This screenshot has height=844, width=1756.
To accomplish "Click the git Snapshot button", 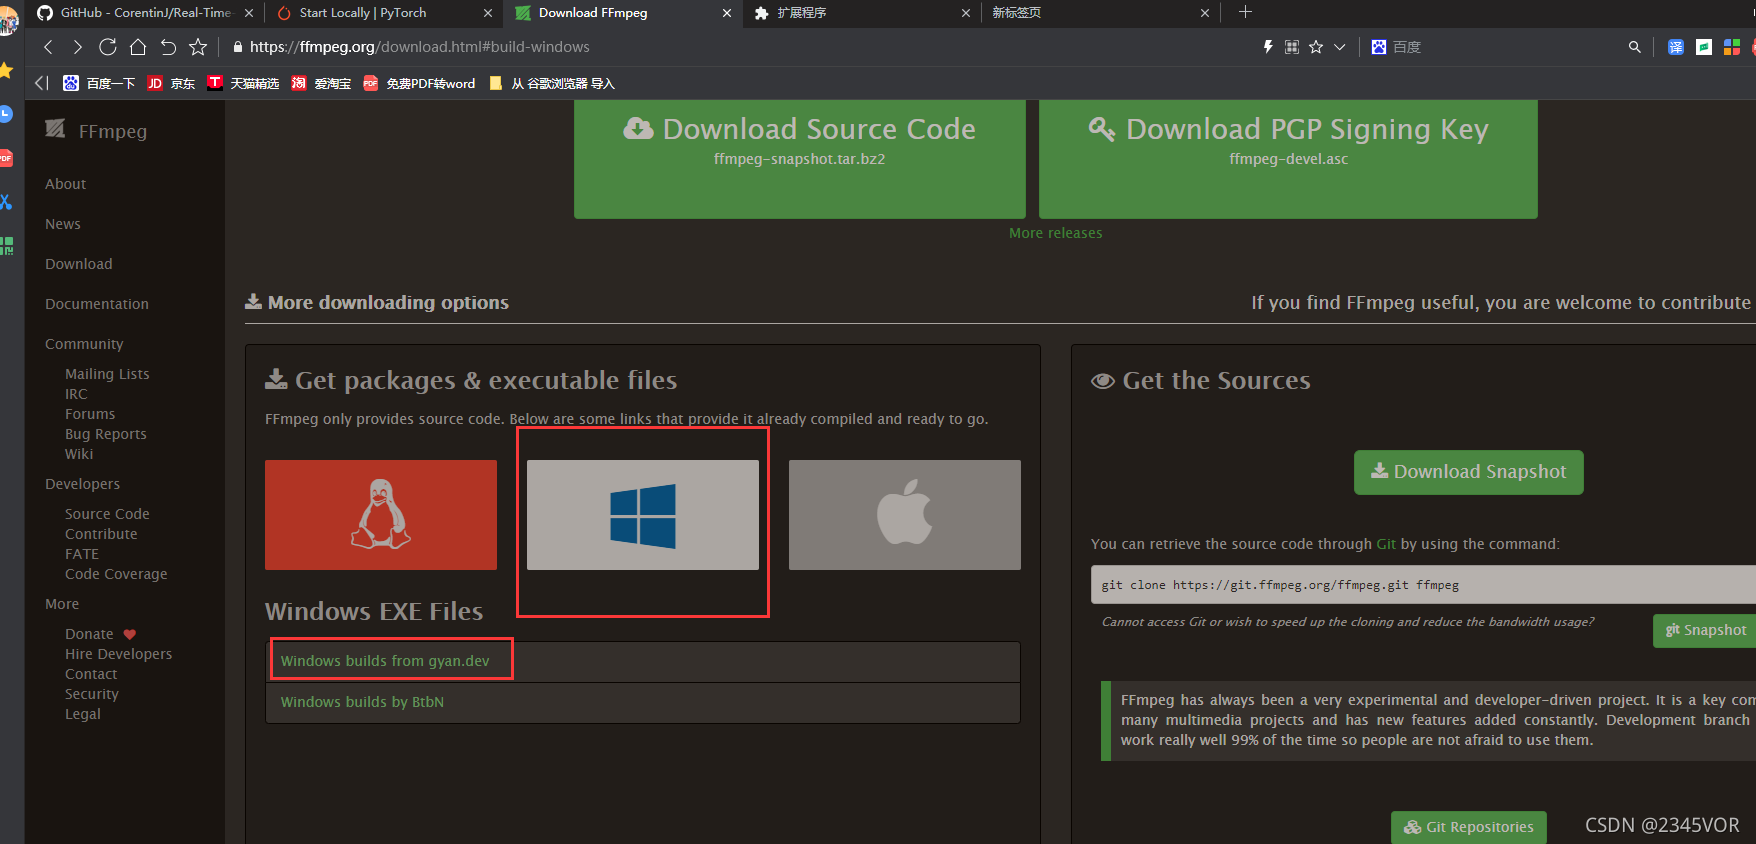I will 1705,630.
